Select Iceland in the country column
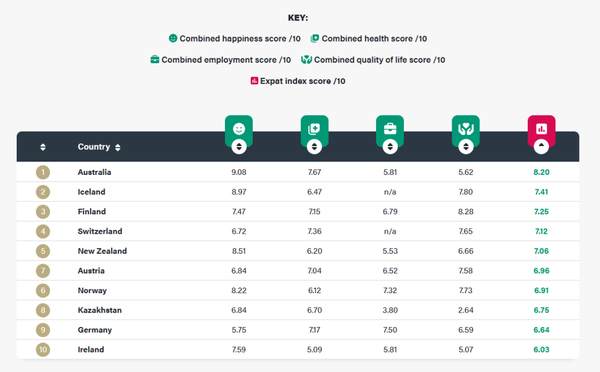This screenshot has width=600, height=372. pyautogui.click(x=91, y=192)
